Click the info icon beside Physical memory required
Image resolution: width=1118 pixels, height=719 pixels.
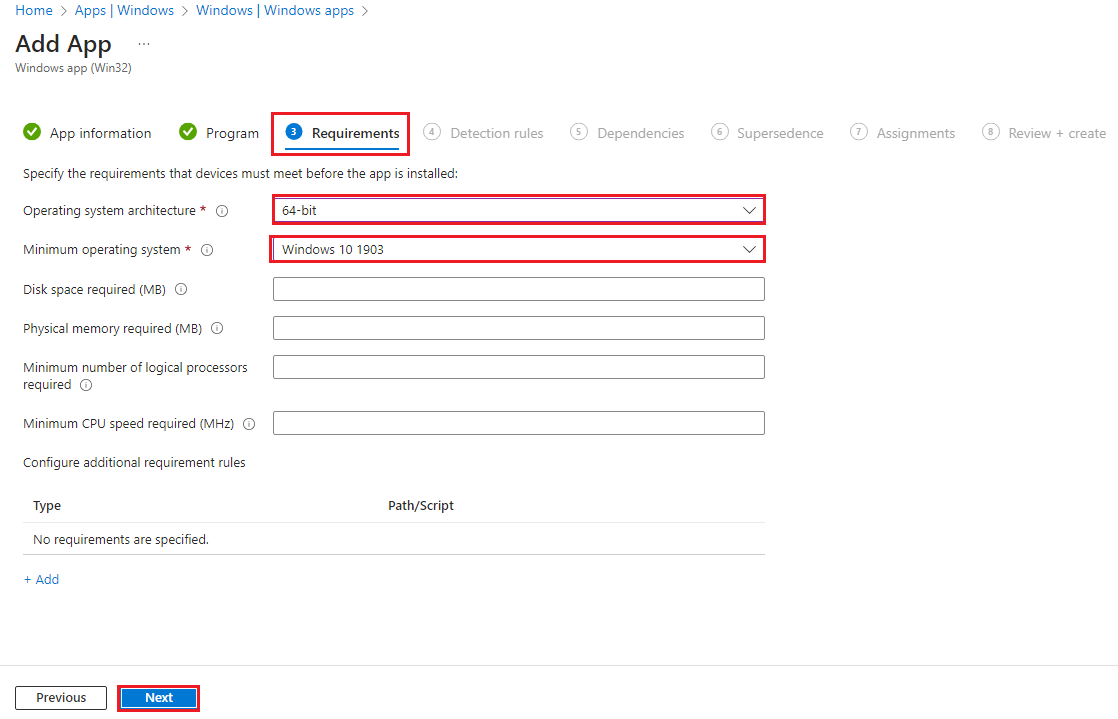(x=216, y=328)
